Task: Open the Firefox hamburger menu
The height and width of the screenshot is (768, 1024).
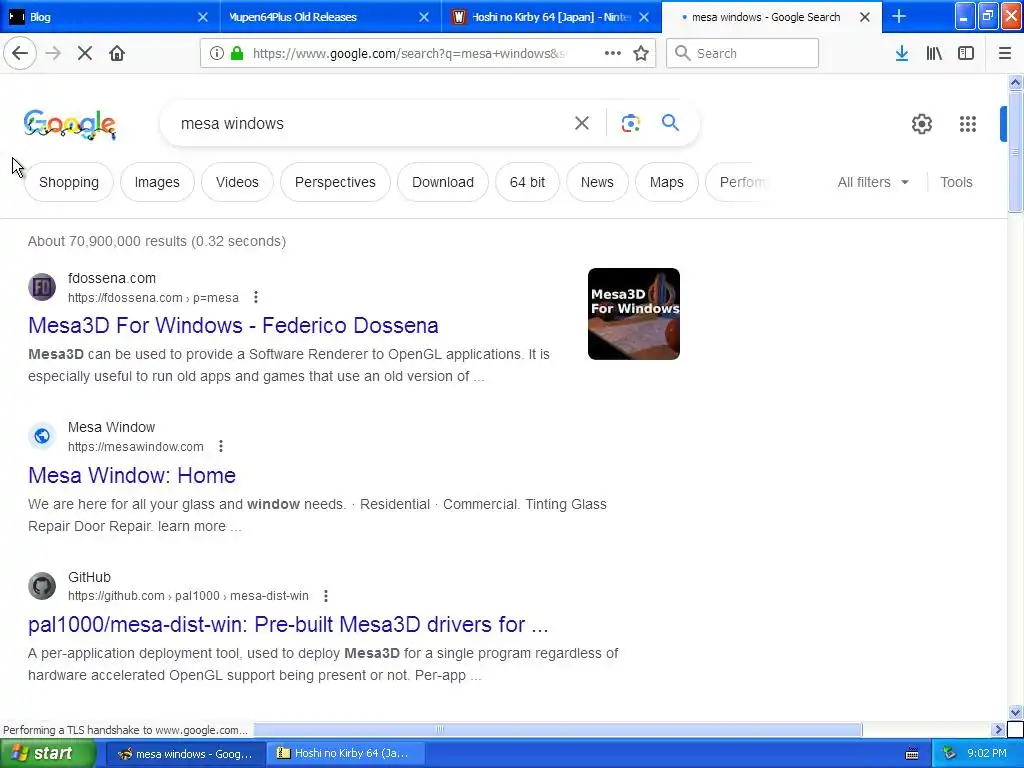Action: [x=1004, y=53]
